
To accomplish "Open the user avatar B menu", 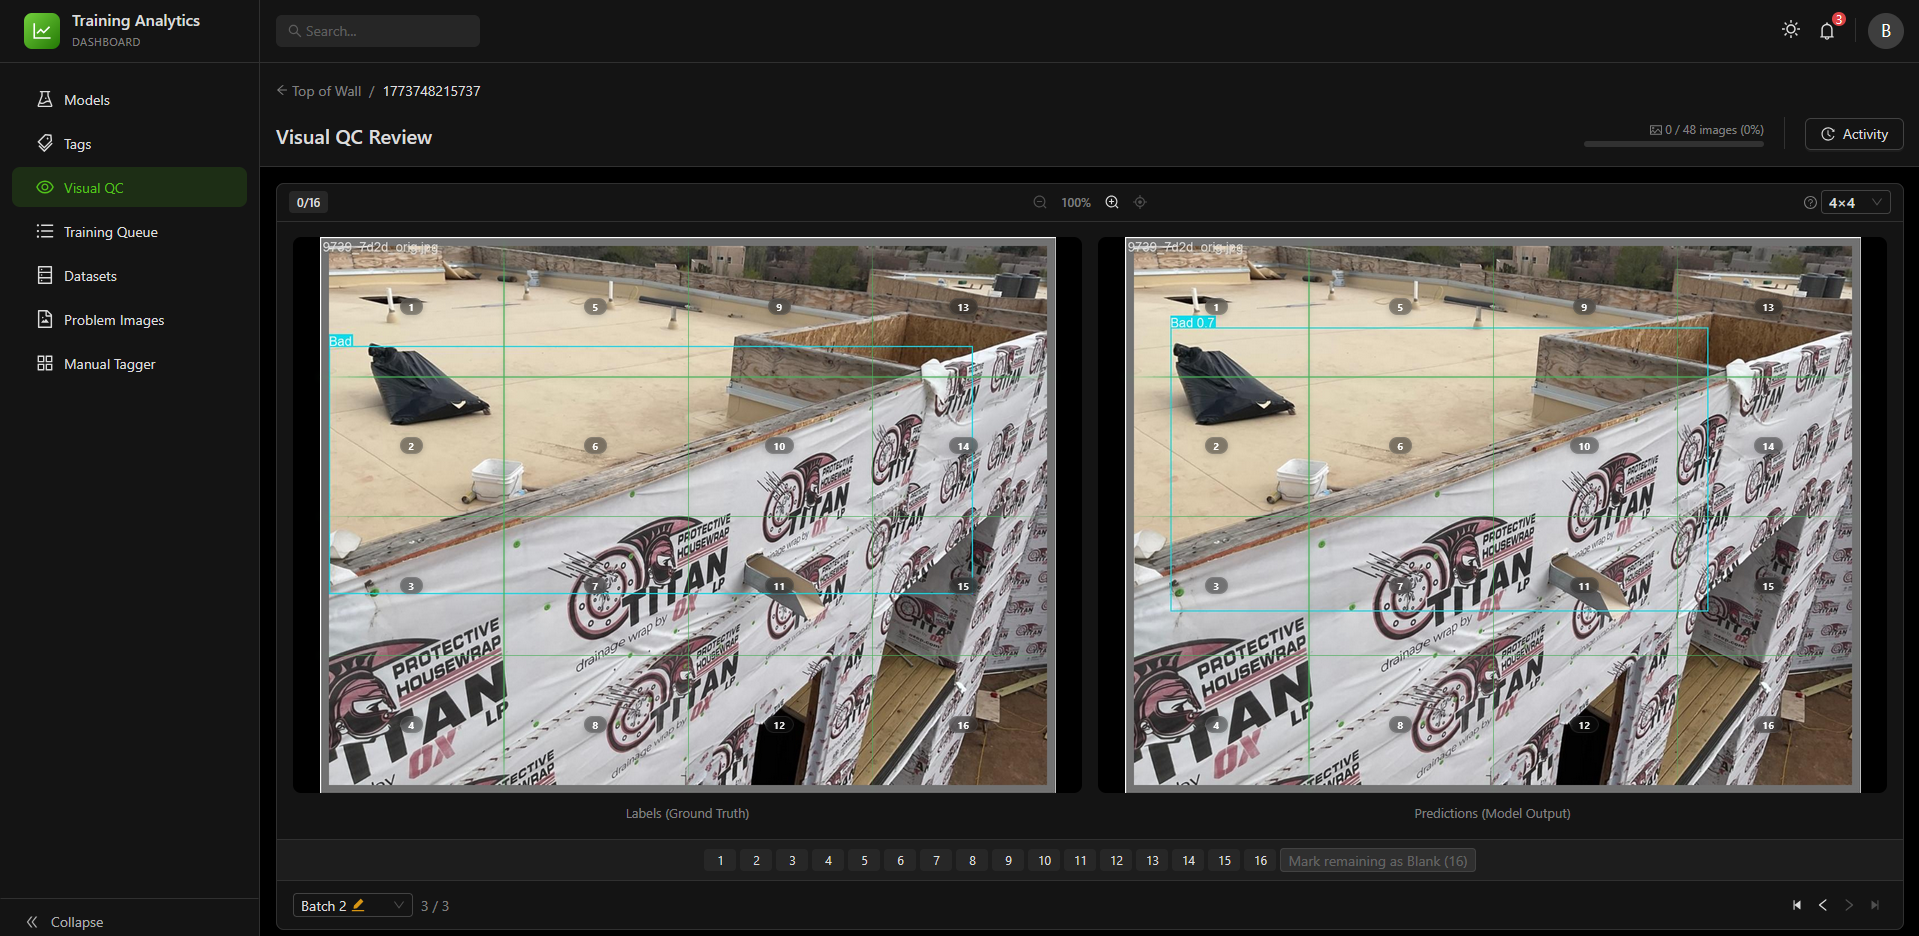I will pos(1886,31).
